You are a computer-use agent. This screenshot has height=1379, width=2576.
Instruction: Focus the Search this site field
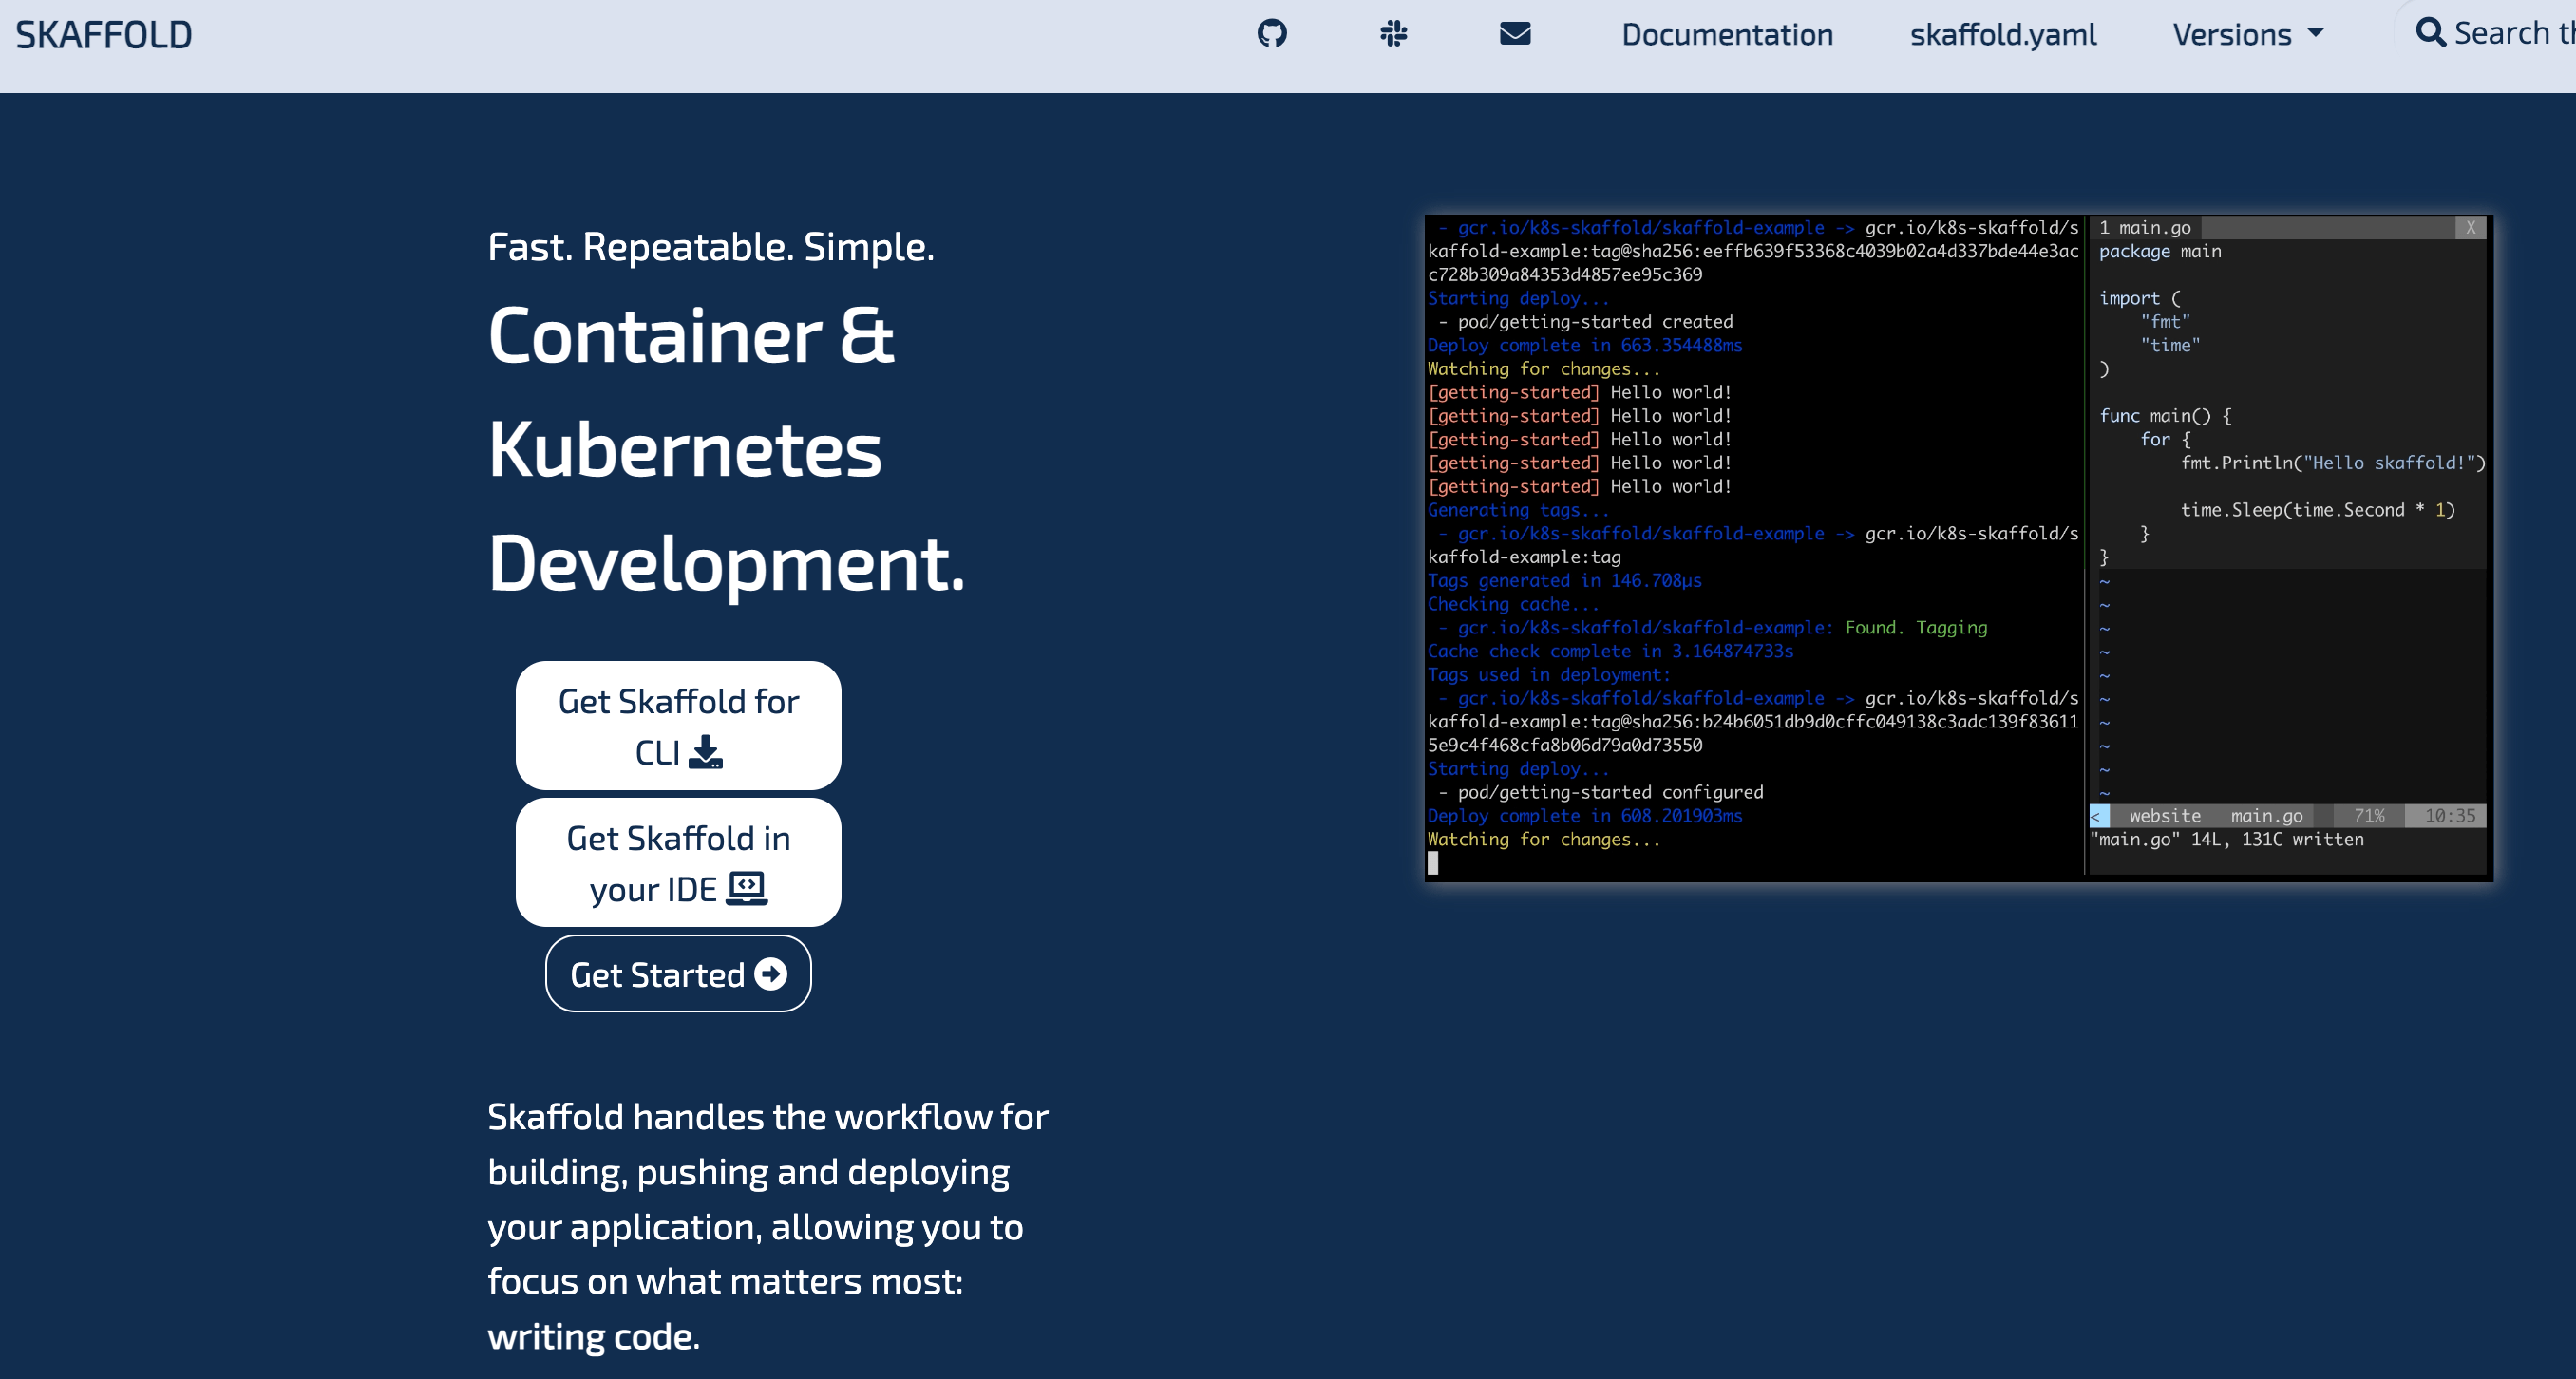coord(2512,33)
